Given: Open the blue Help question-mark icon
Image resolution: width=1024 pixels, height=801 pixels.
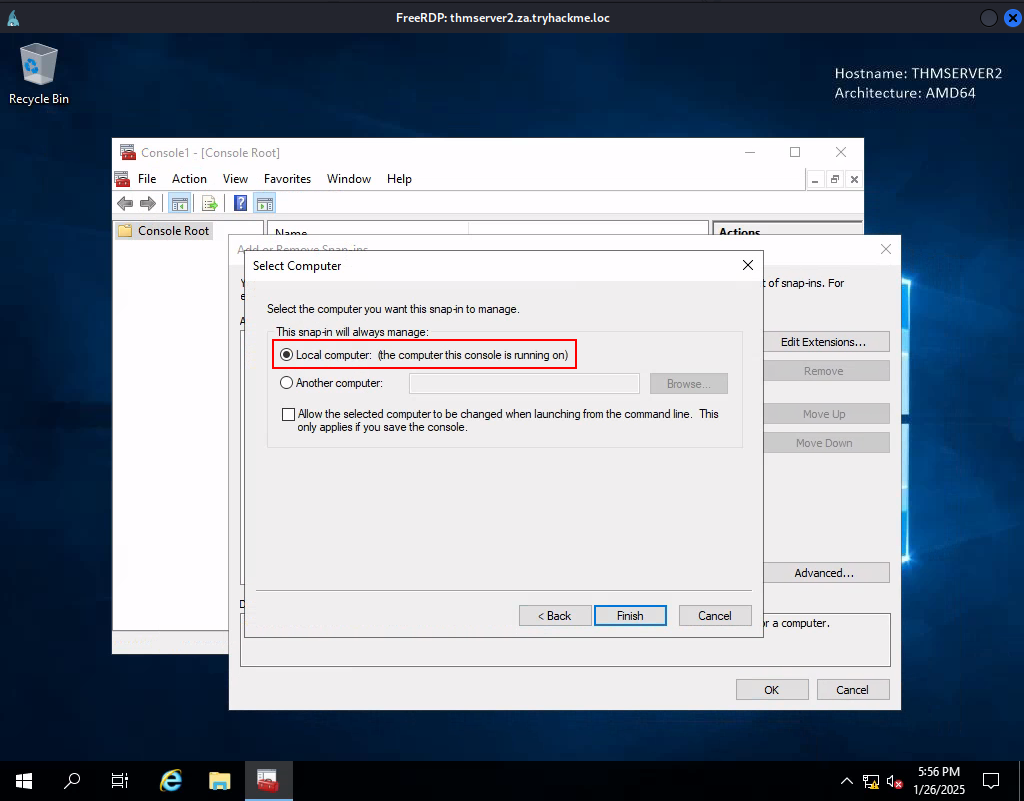Looking at the screenshot, I should pos(240,204).
